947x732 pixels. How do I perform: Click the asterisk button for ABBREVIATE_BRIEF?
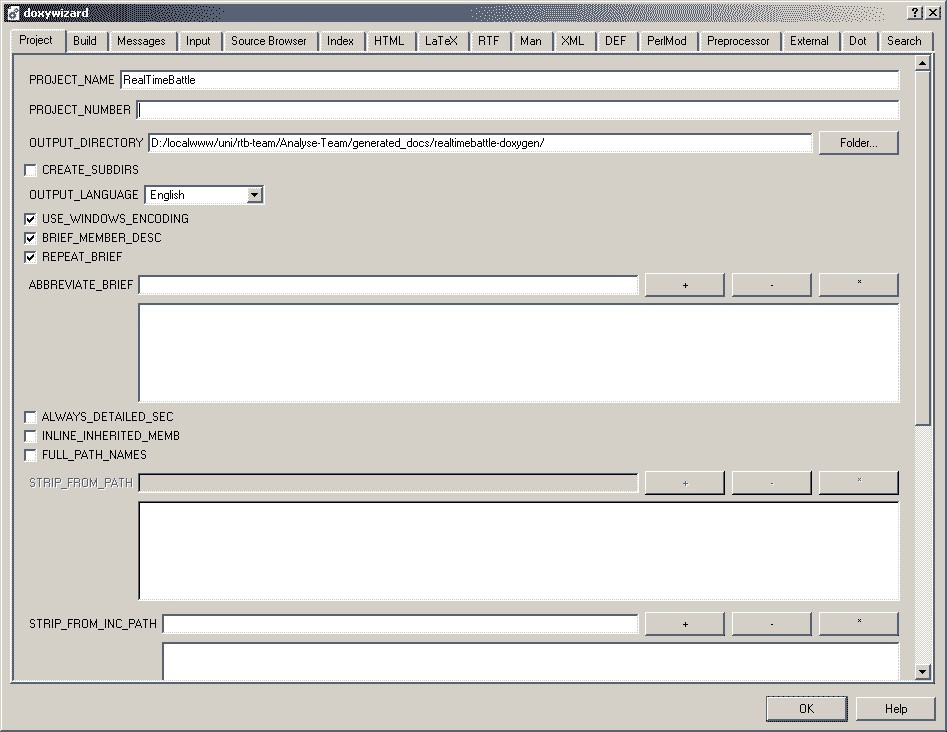click(859, 285)
